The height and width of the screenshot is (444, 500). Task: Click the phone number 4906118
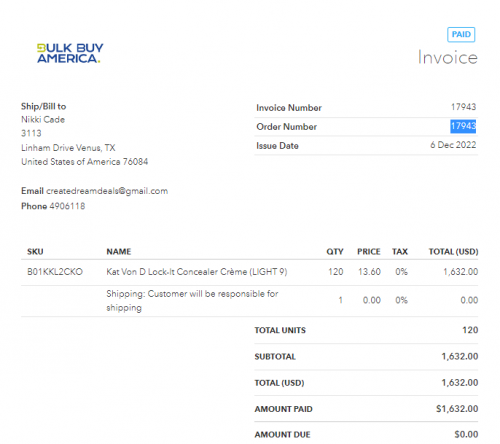(67, 206)
